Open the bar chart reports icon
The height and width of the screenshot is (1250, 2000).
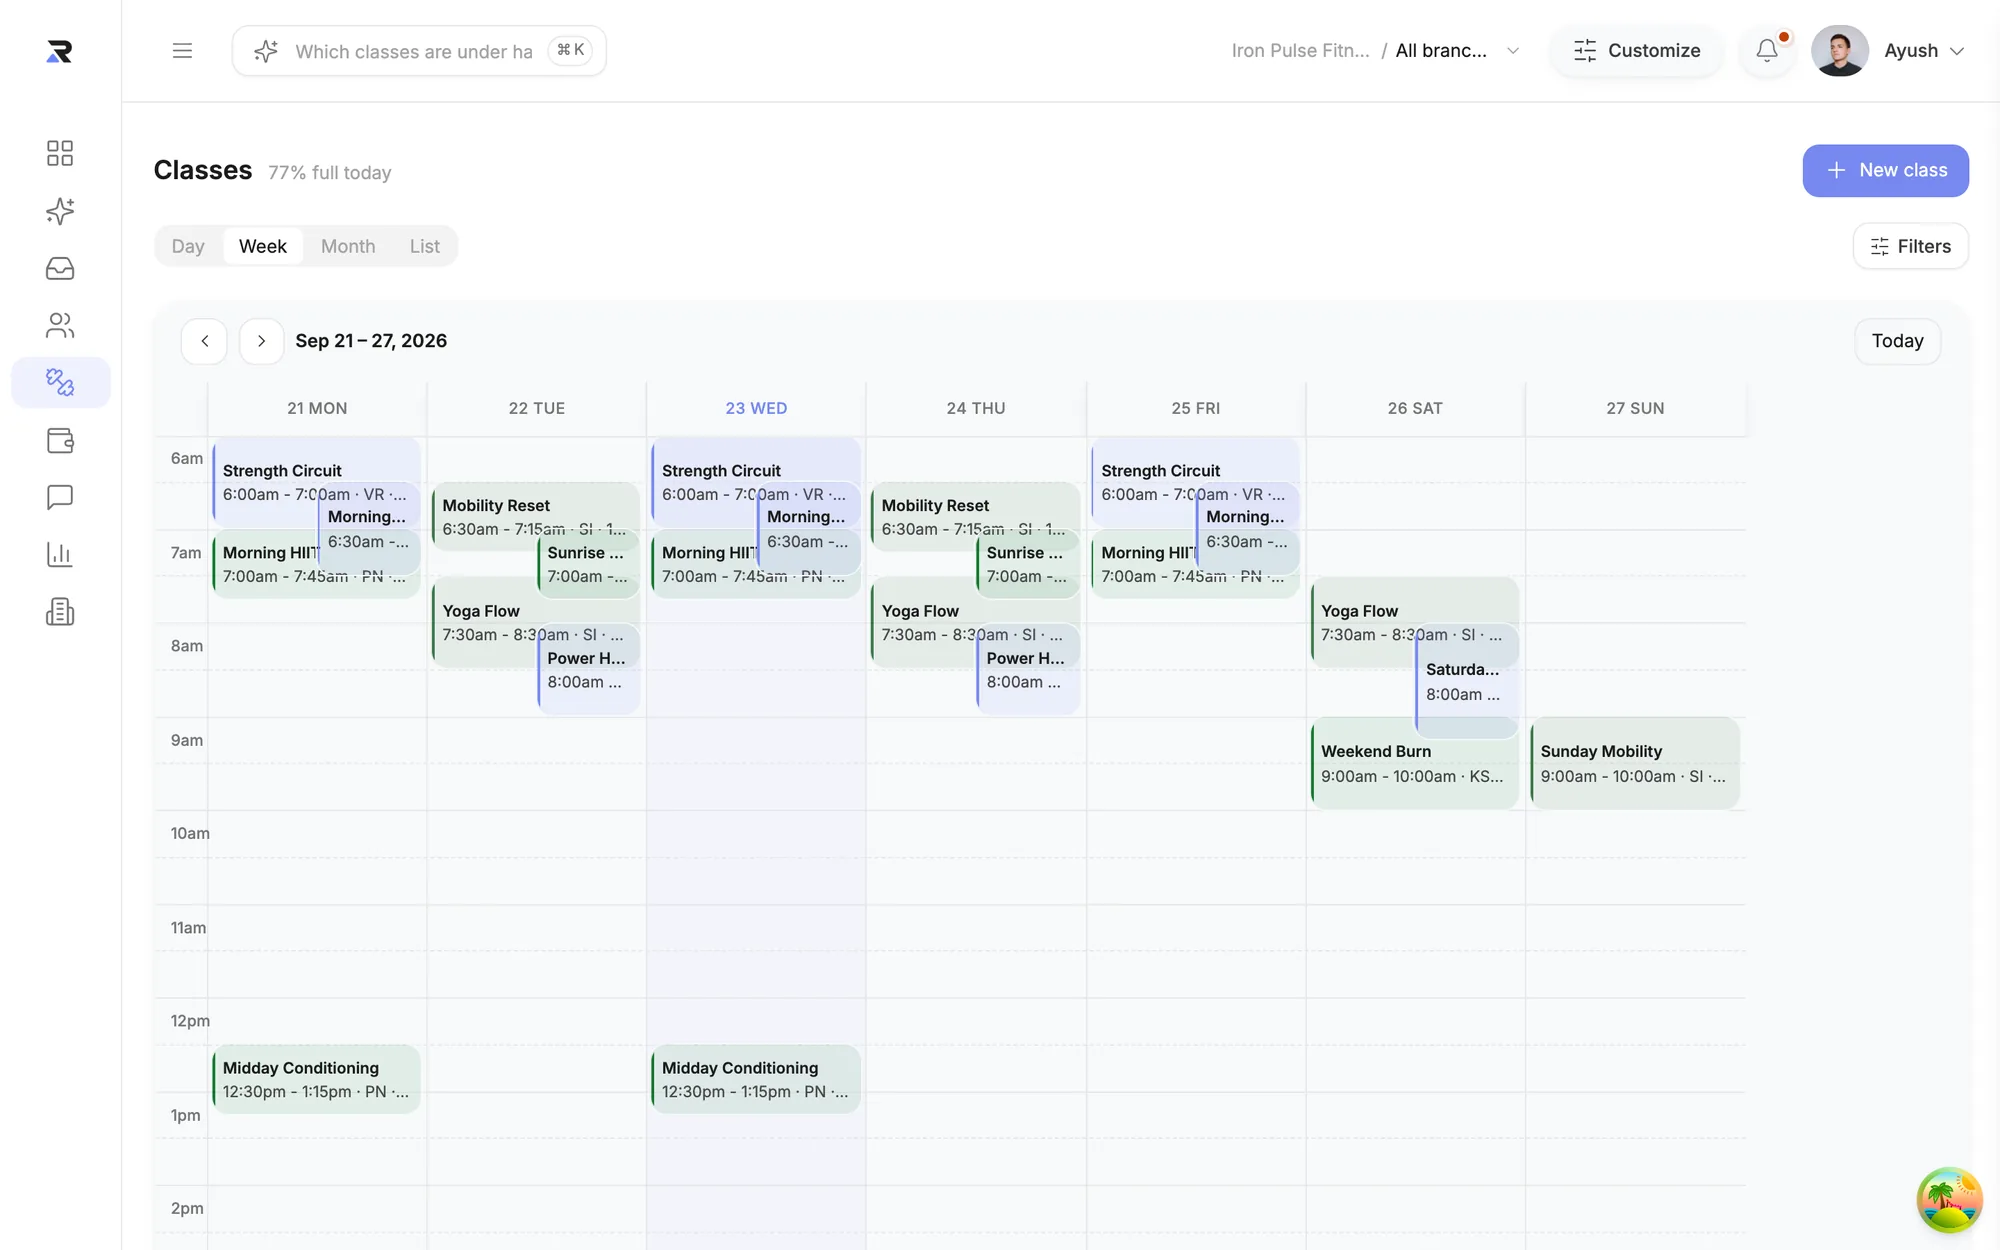60,554
